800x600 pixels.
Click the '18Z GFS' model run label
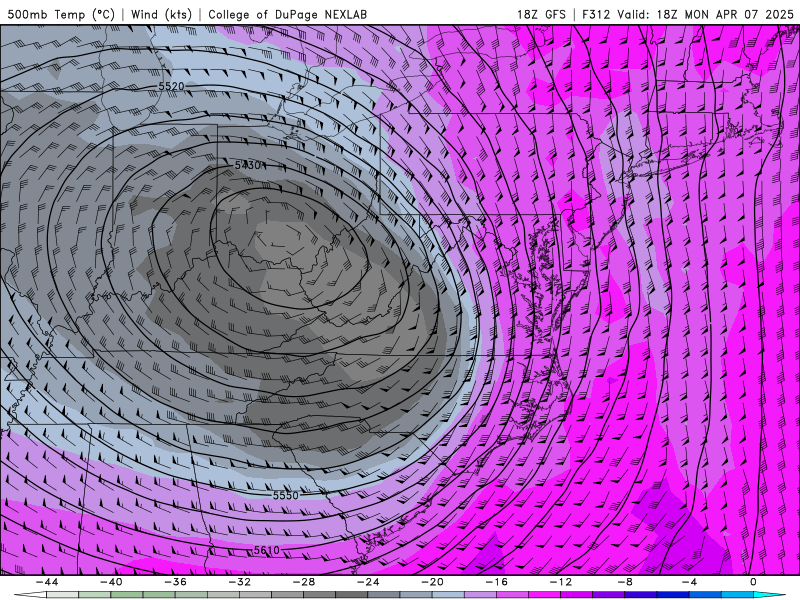[x=541, y=14]
